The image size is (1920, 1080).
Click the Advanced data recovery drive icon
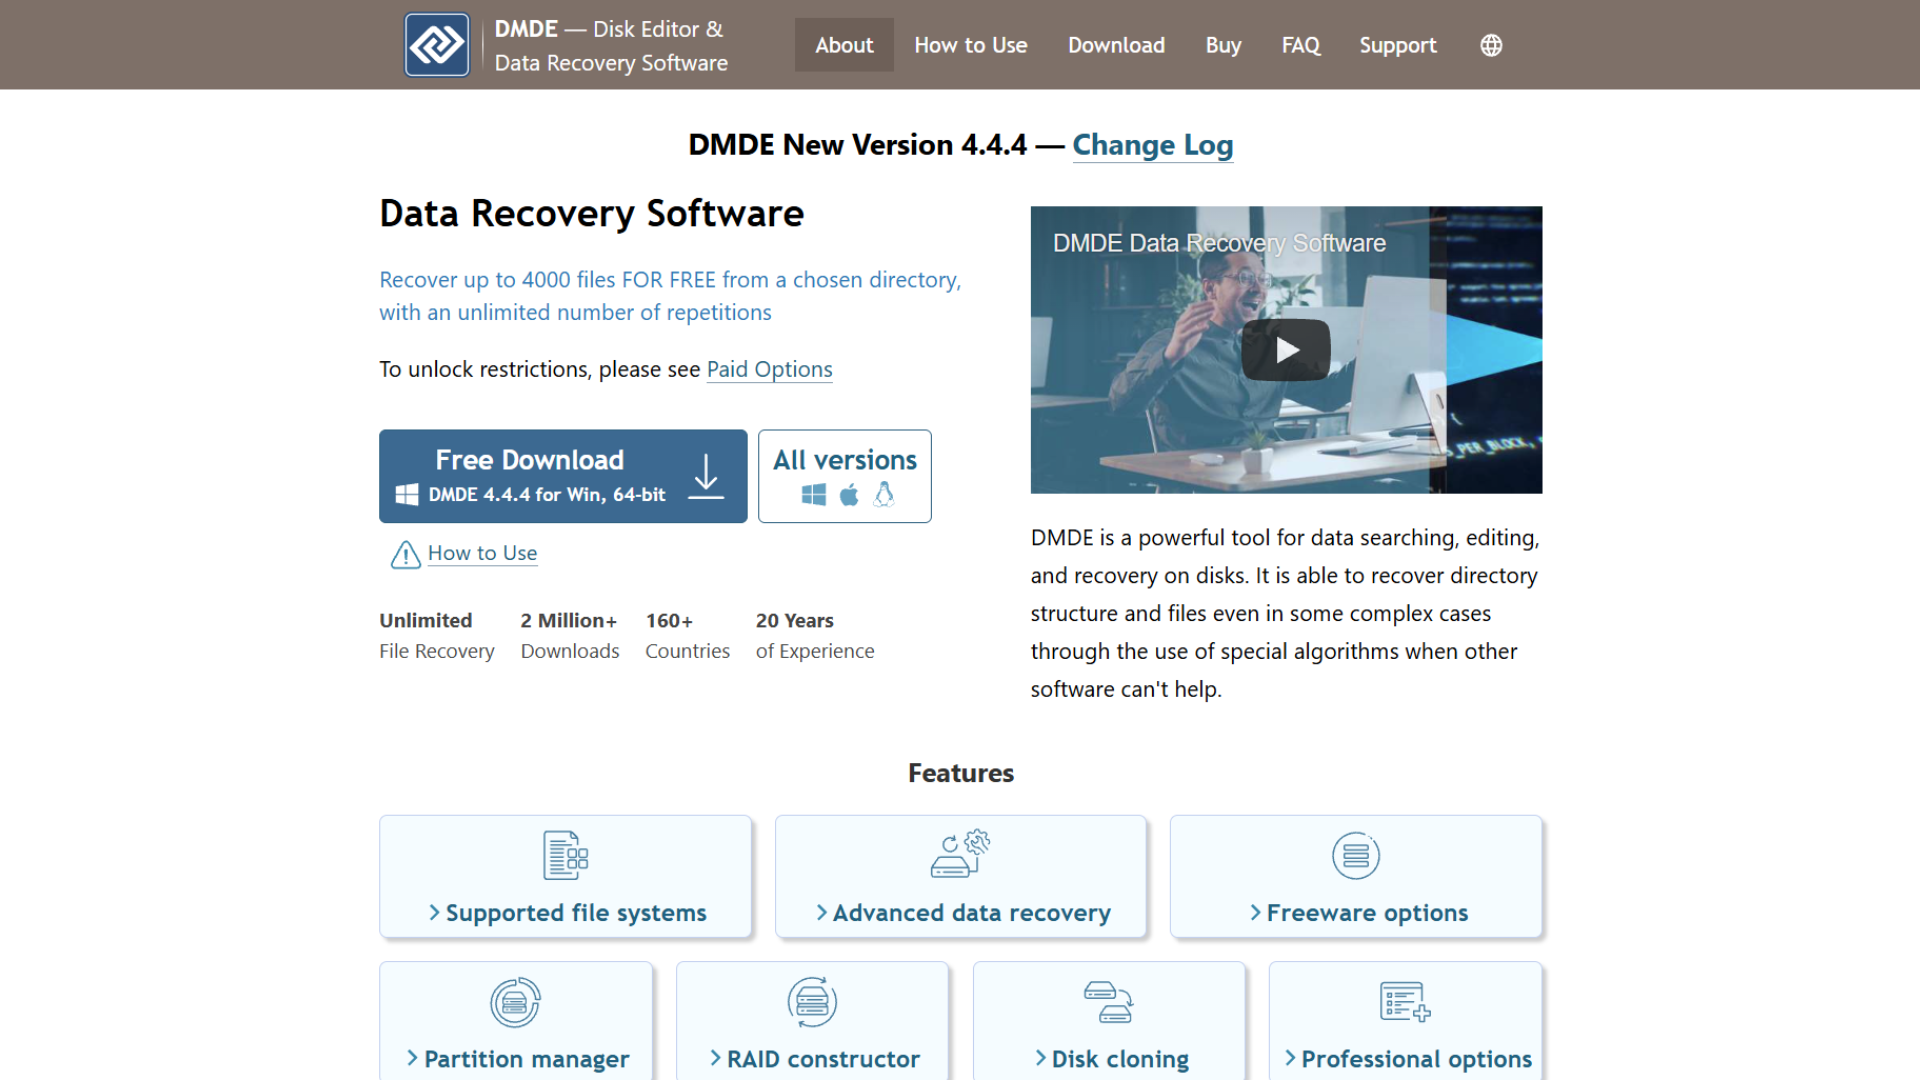tap(960, 854)
